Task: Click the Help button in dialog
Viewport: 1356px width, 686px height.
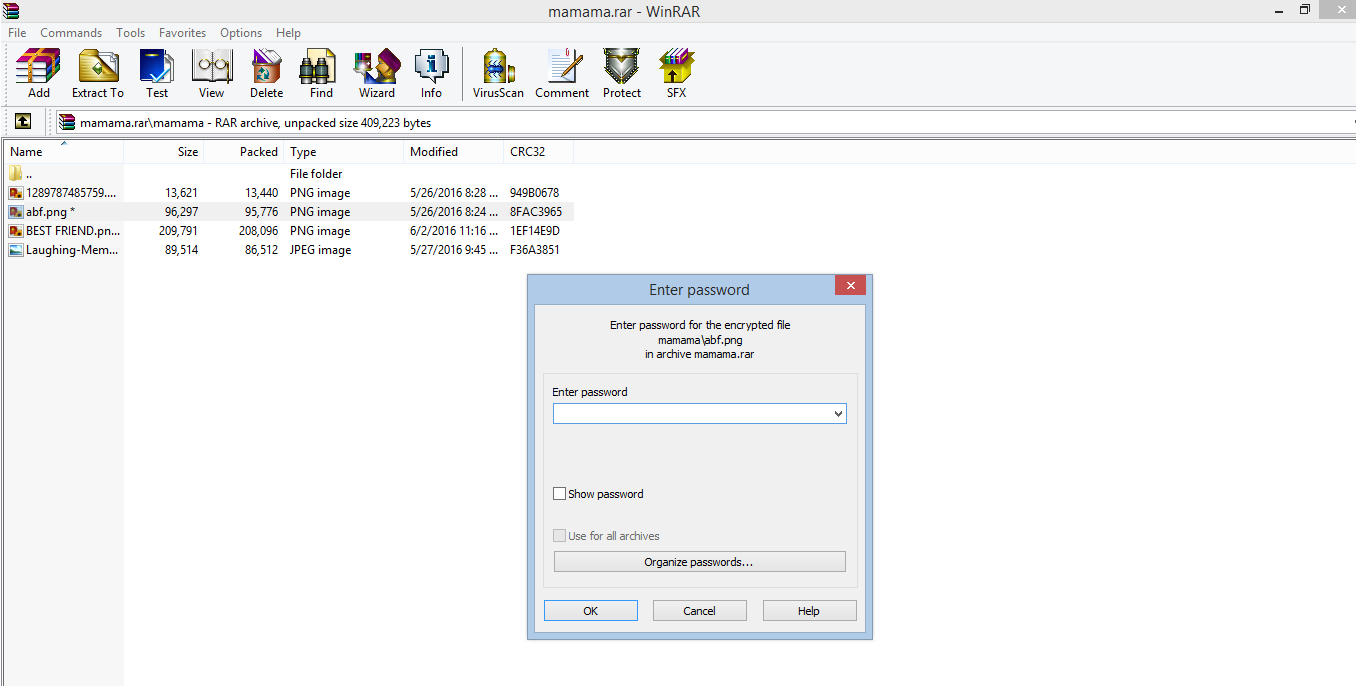Action: pyautogui.click(x=809, y=611)
